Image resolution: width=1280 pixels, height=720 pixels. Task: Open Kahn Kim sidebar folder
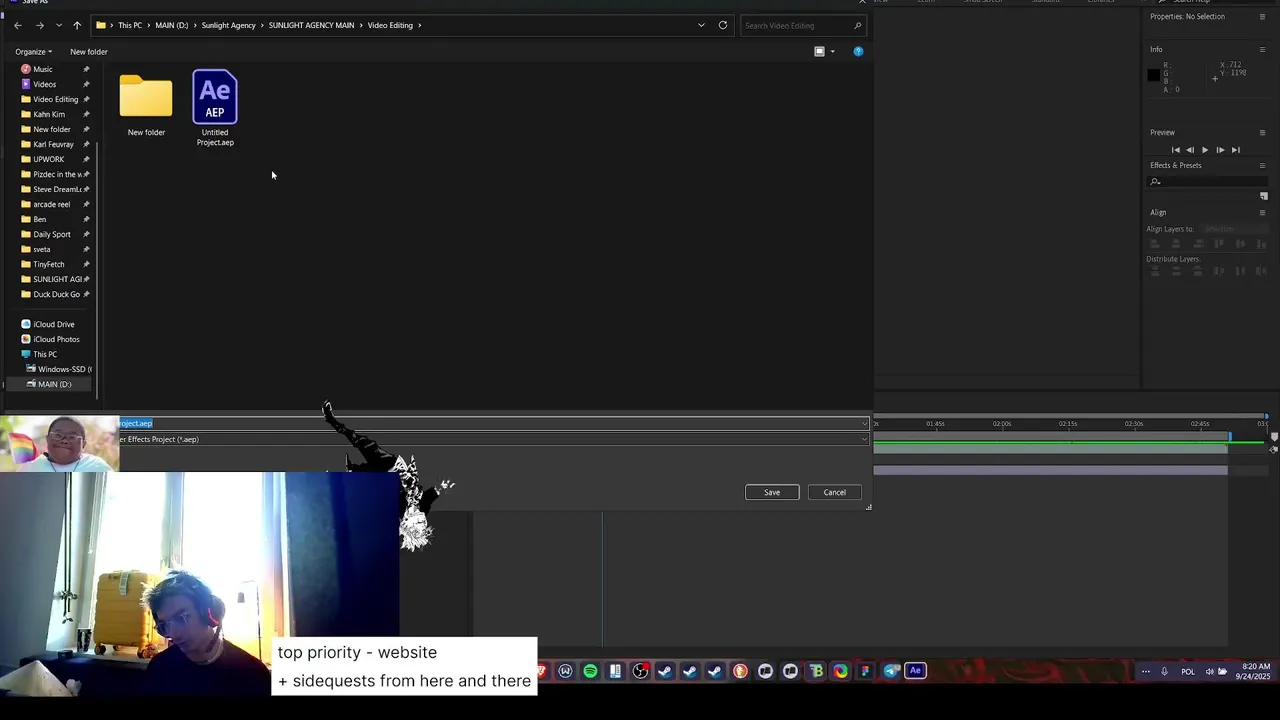pyautogui.click(x=49, y=114)
